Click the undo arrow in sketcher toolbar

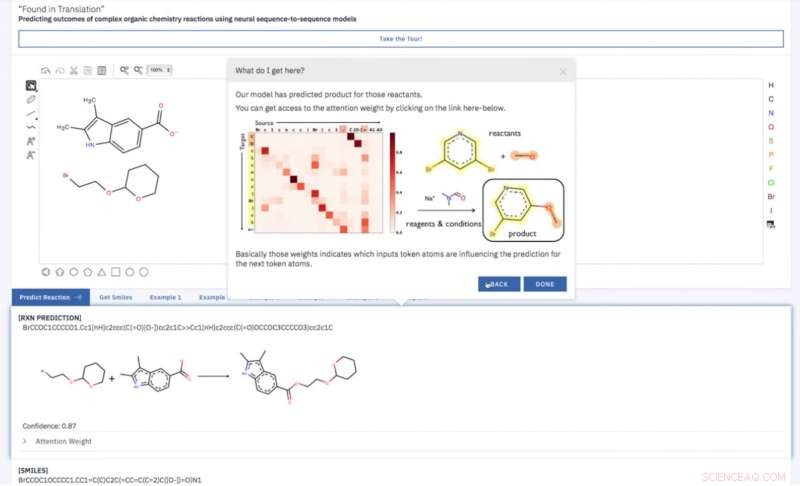click(45, 70)
